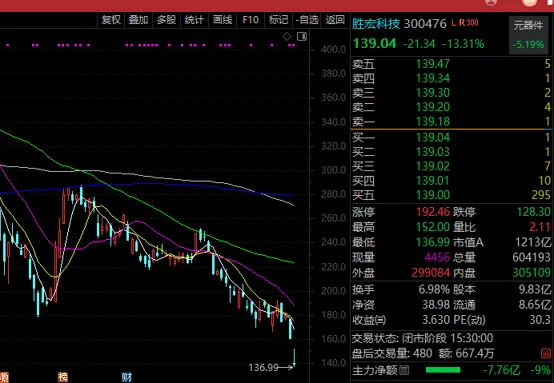
Task: Click the 5-buy order size 295
Action: click(x=541, y=195)
